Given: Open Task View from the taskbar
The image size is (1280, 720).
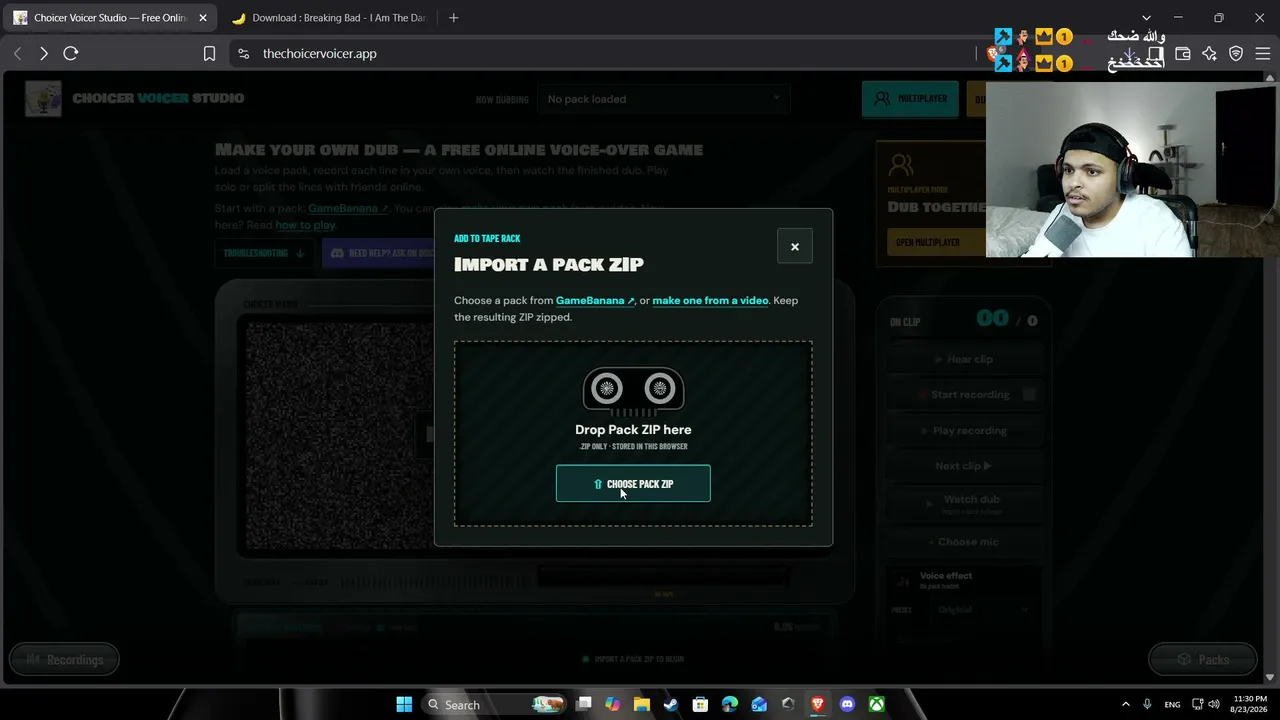Looking at the screenshot, I should click(584, 705).
